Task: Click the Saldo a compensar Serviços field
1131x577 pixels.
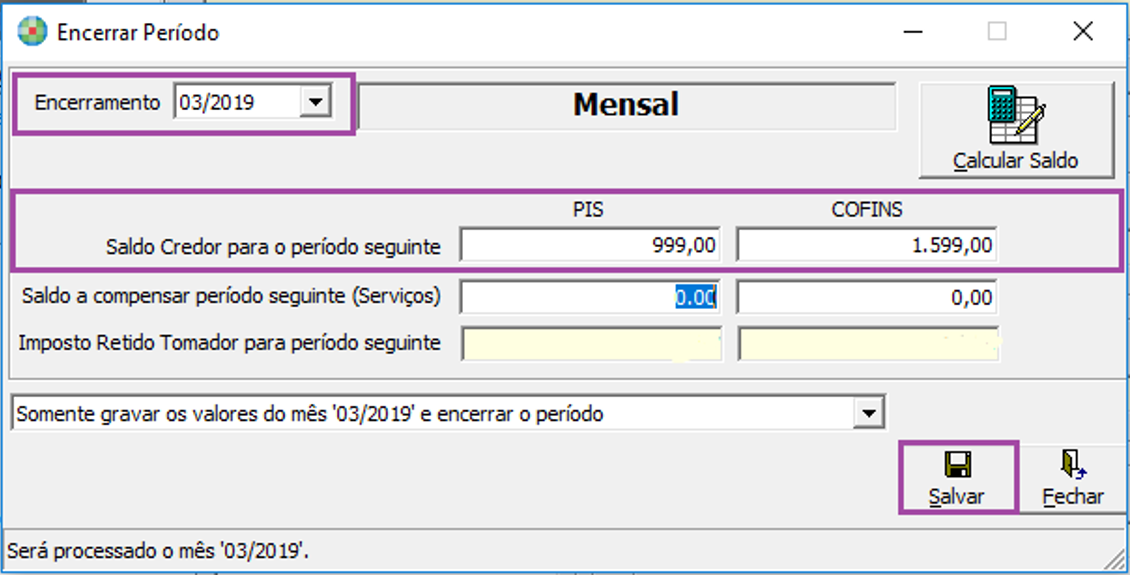Action: (590, 296)
